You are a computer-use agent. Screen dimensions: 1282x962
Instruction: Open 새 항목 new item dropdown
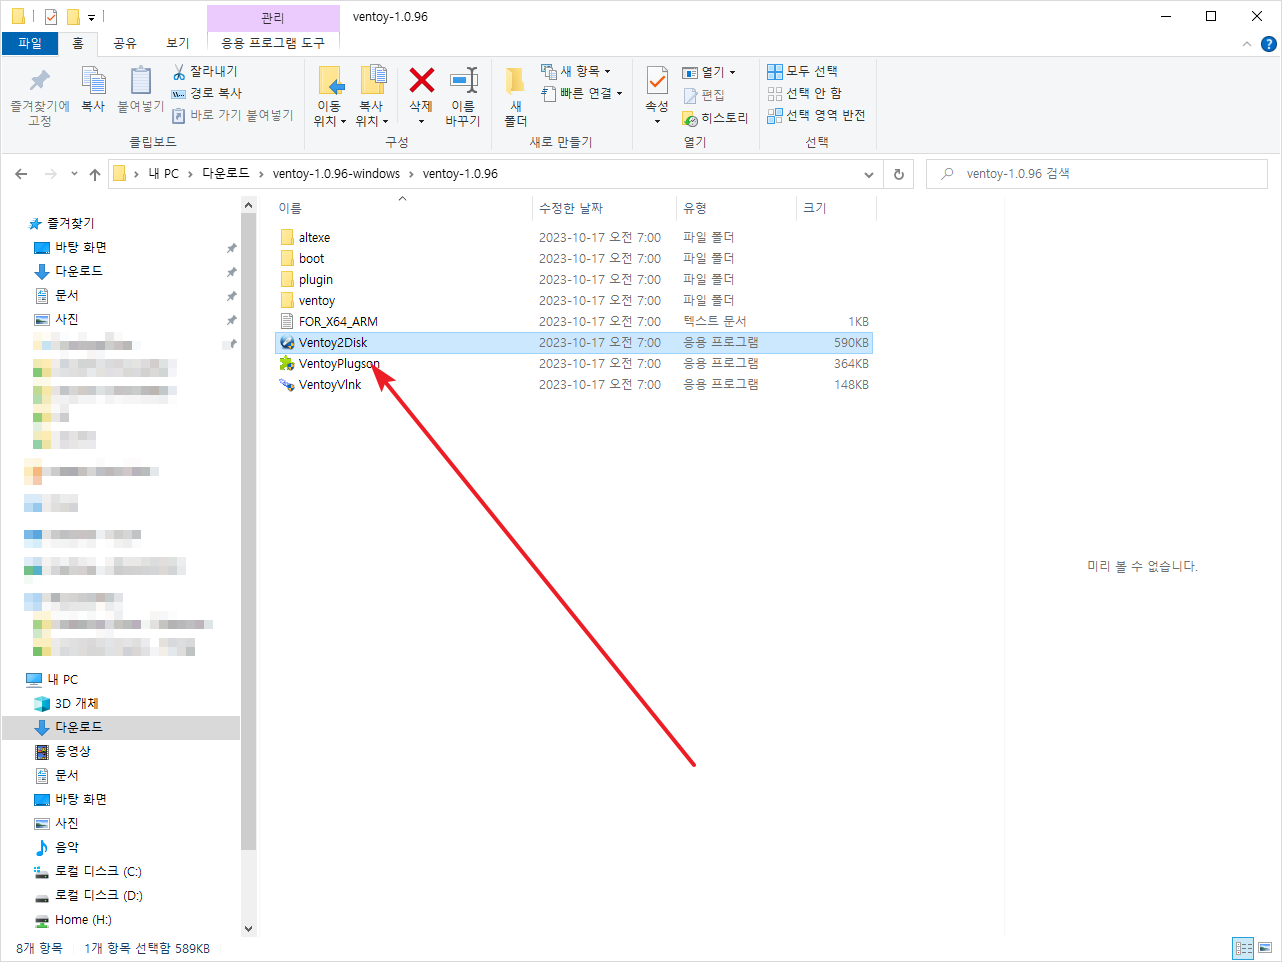click(576, 72)
